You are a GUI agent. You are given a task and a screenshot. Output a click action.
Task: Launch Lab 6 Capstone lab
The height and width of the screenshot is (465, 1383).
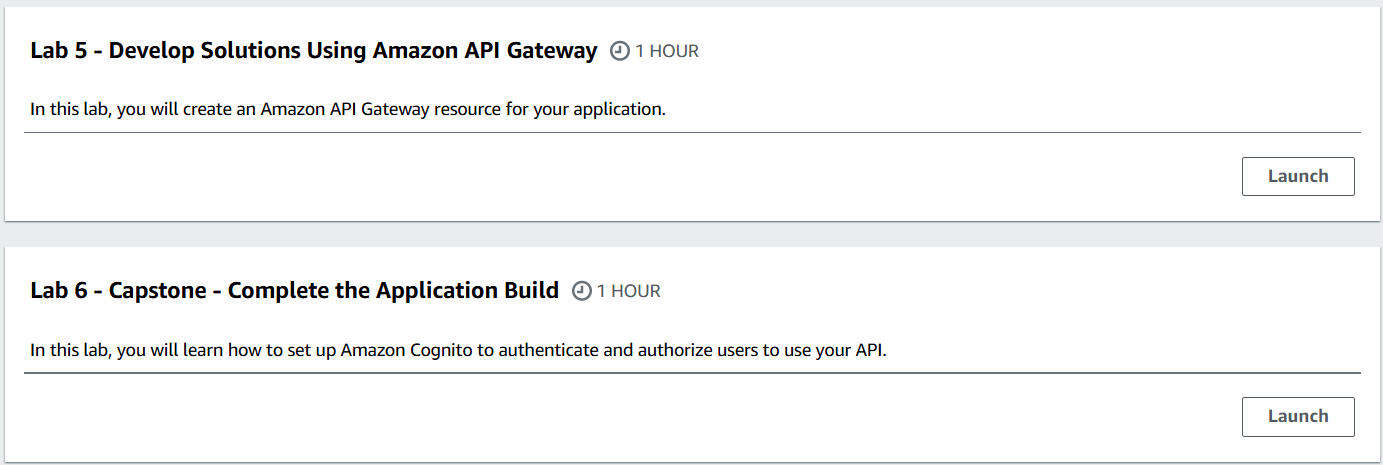[x=1298, y=416]
